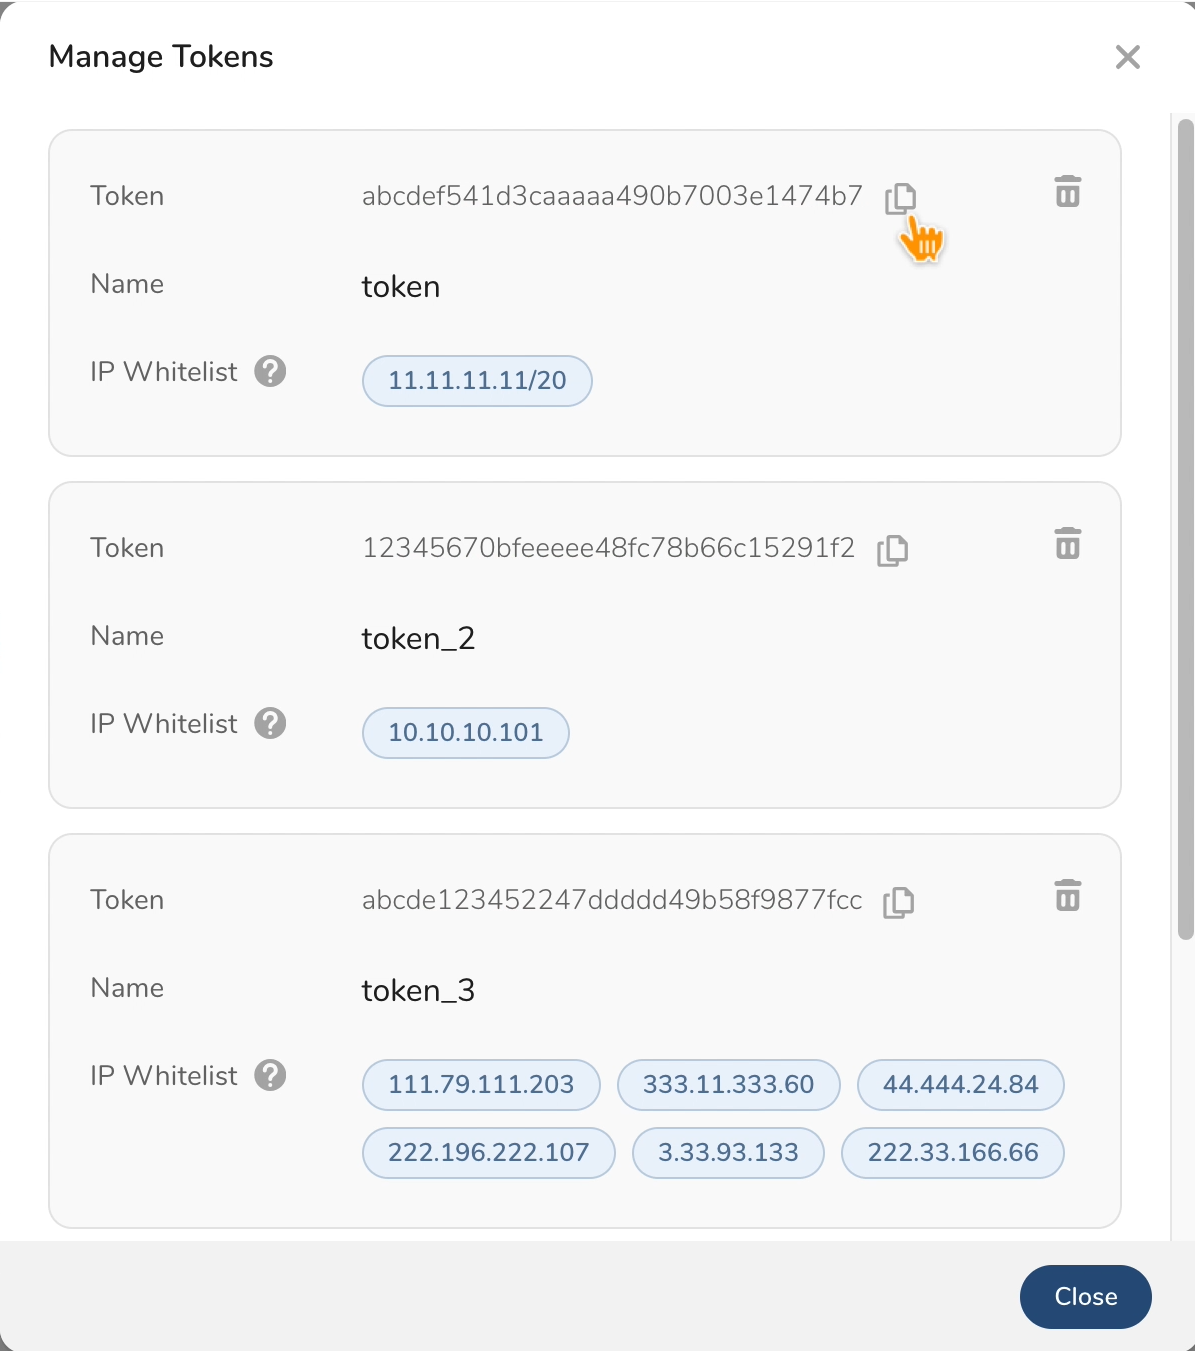Show IP Whitelist help for token_3
The image size is (1195, 1351).
[270, 1075]
